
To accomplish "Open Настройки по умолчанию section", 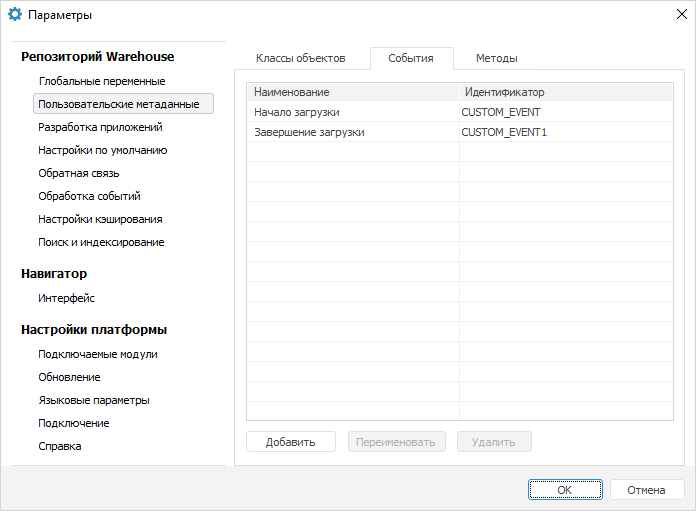I will pos(102,150).
